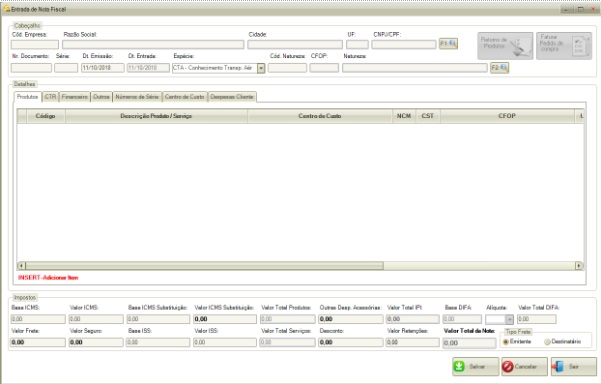This screenshot has width=601, height=384.
Task: Click the Base ICMS field
Action: point(38,319)
